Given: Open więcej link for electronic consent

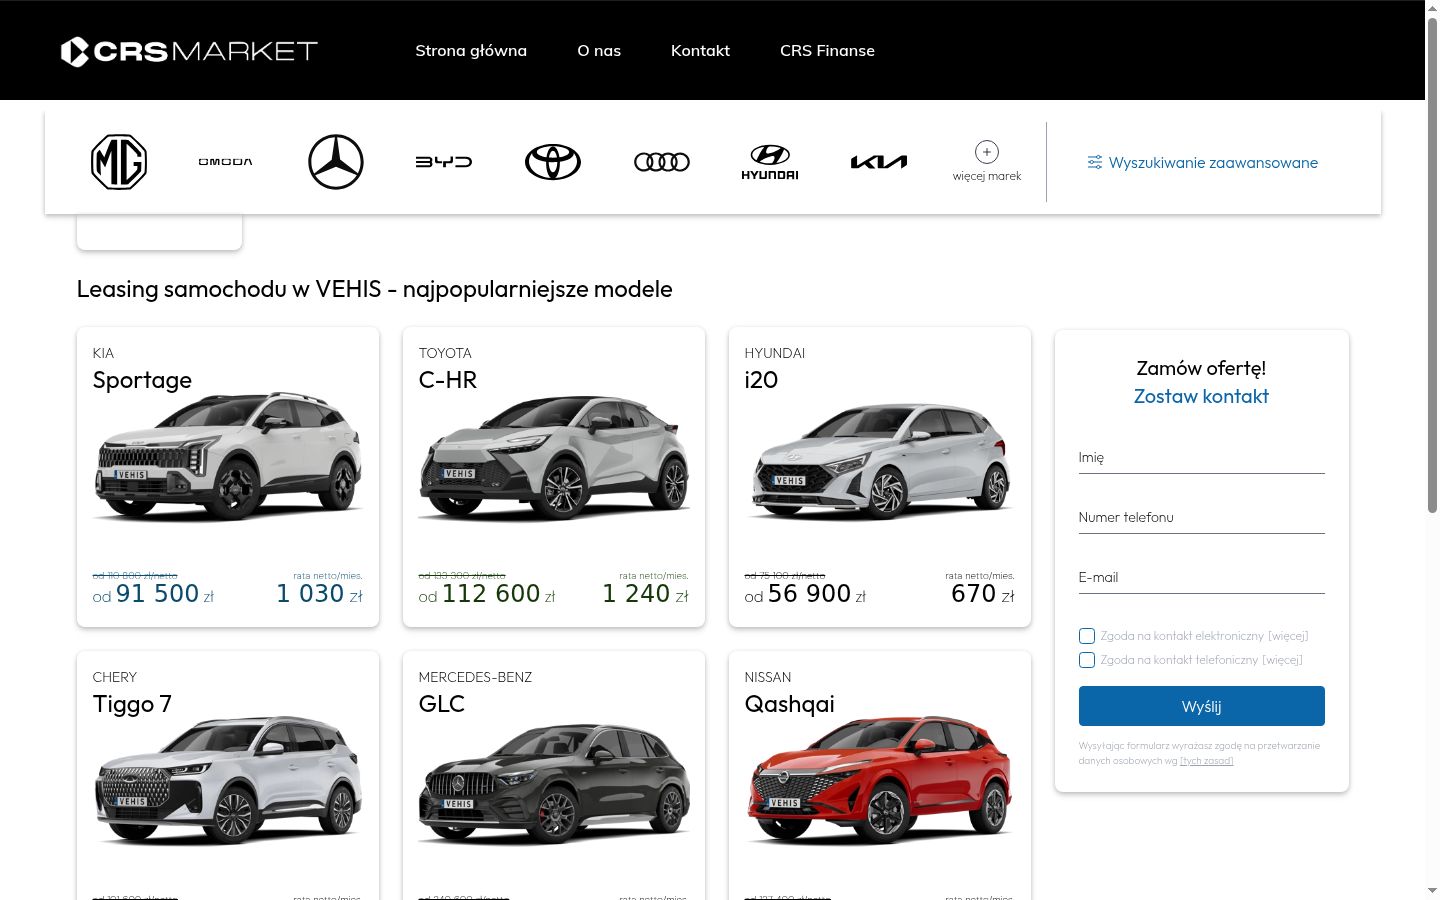Looking at the screenshot, I should [1288, 636].
